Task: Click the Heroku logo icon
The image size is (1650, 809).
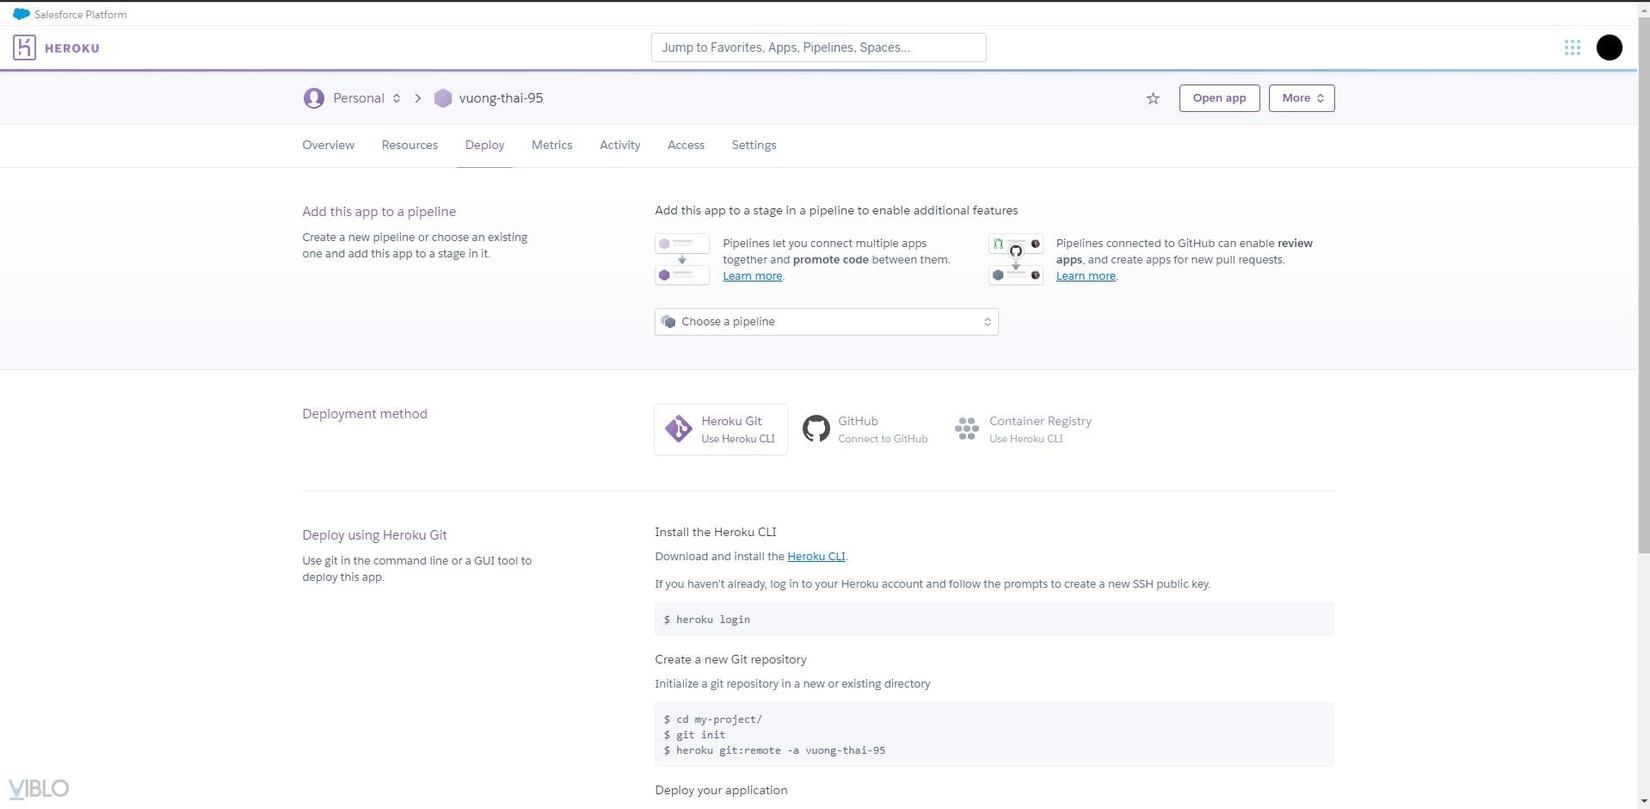Action: click(24, 48)
